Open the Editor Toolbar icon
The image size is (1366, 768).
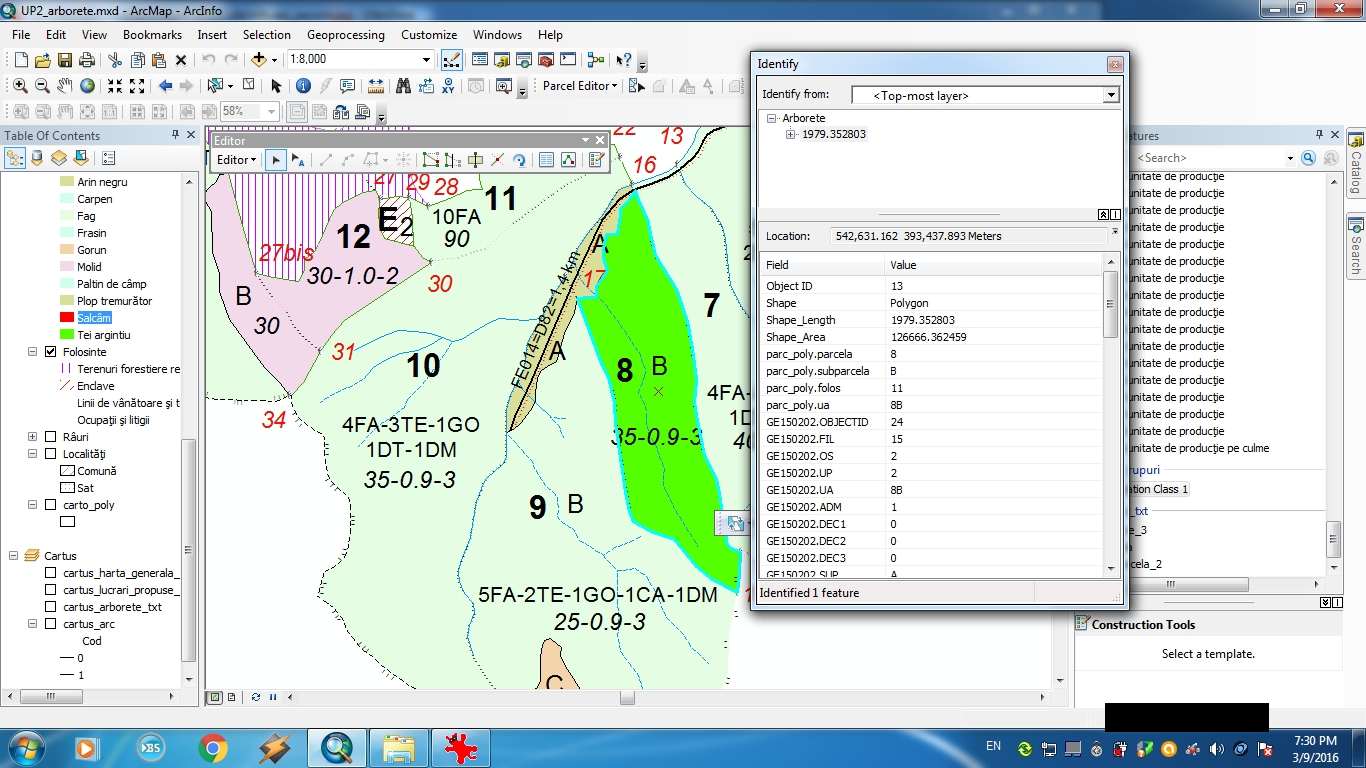451,60
